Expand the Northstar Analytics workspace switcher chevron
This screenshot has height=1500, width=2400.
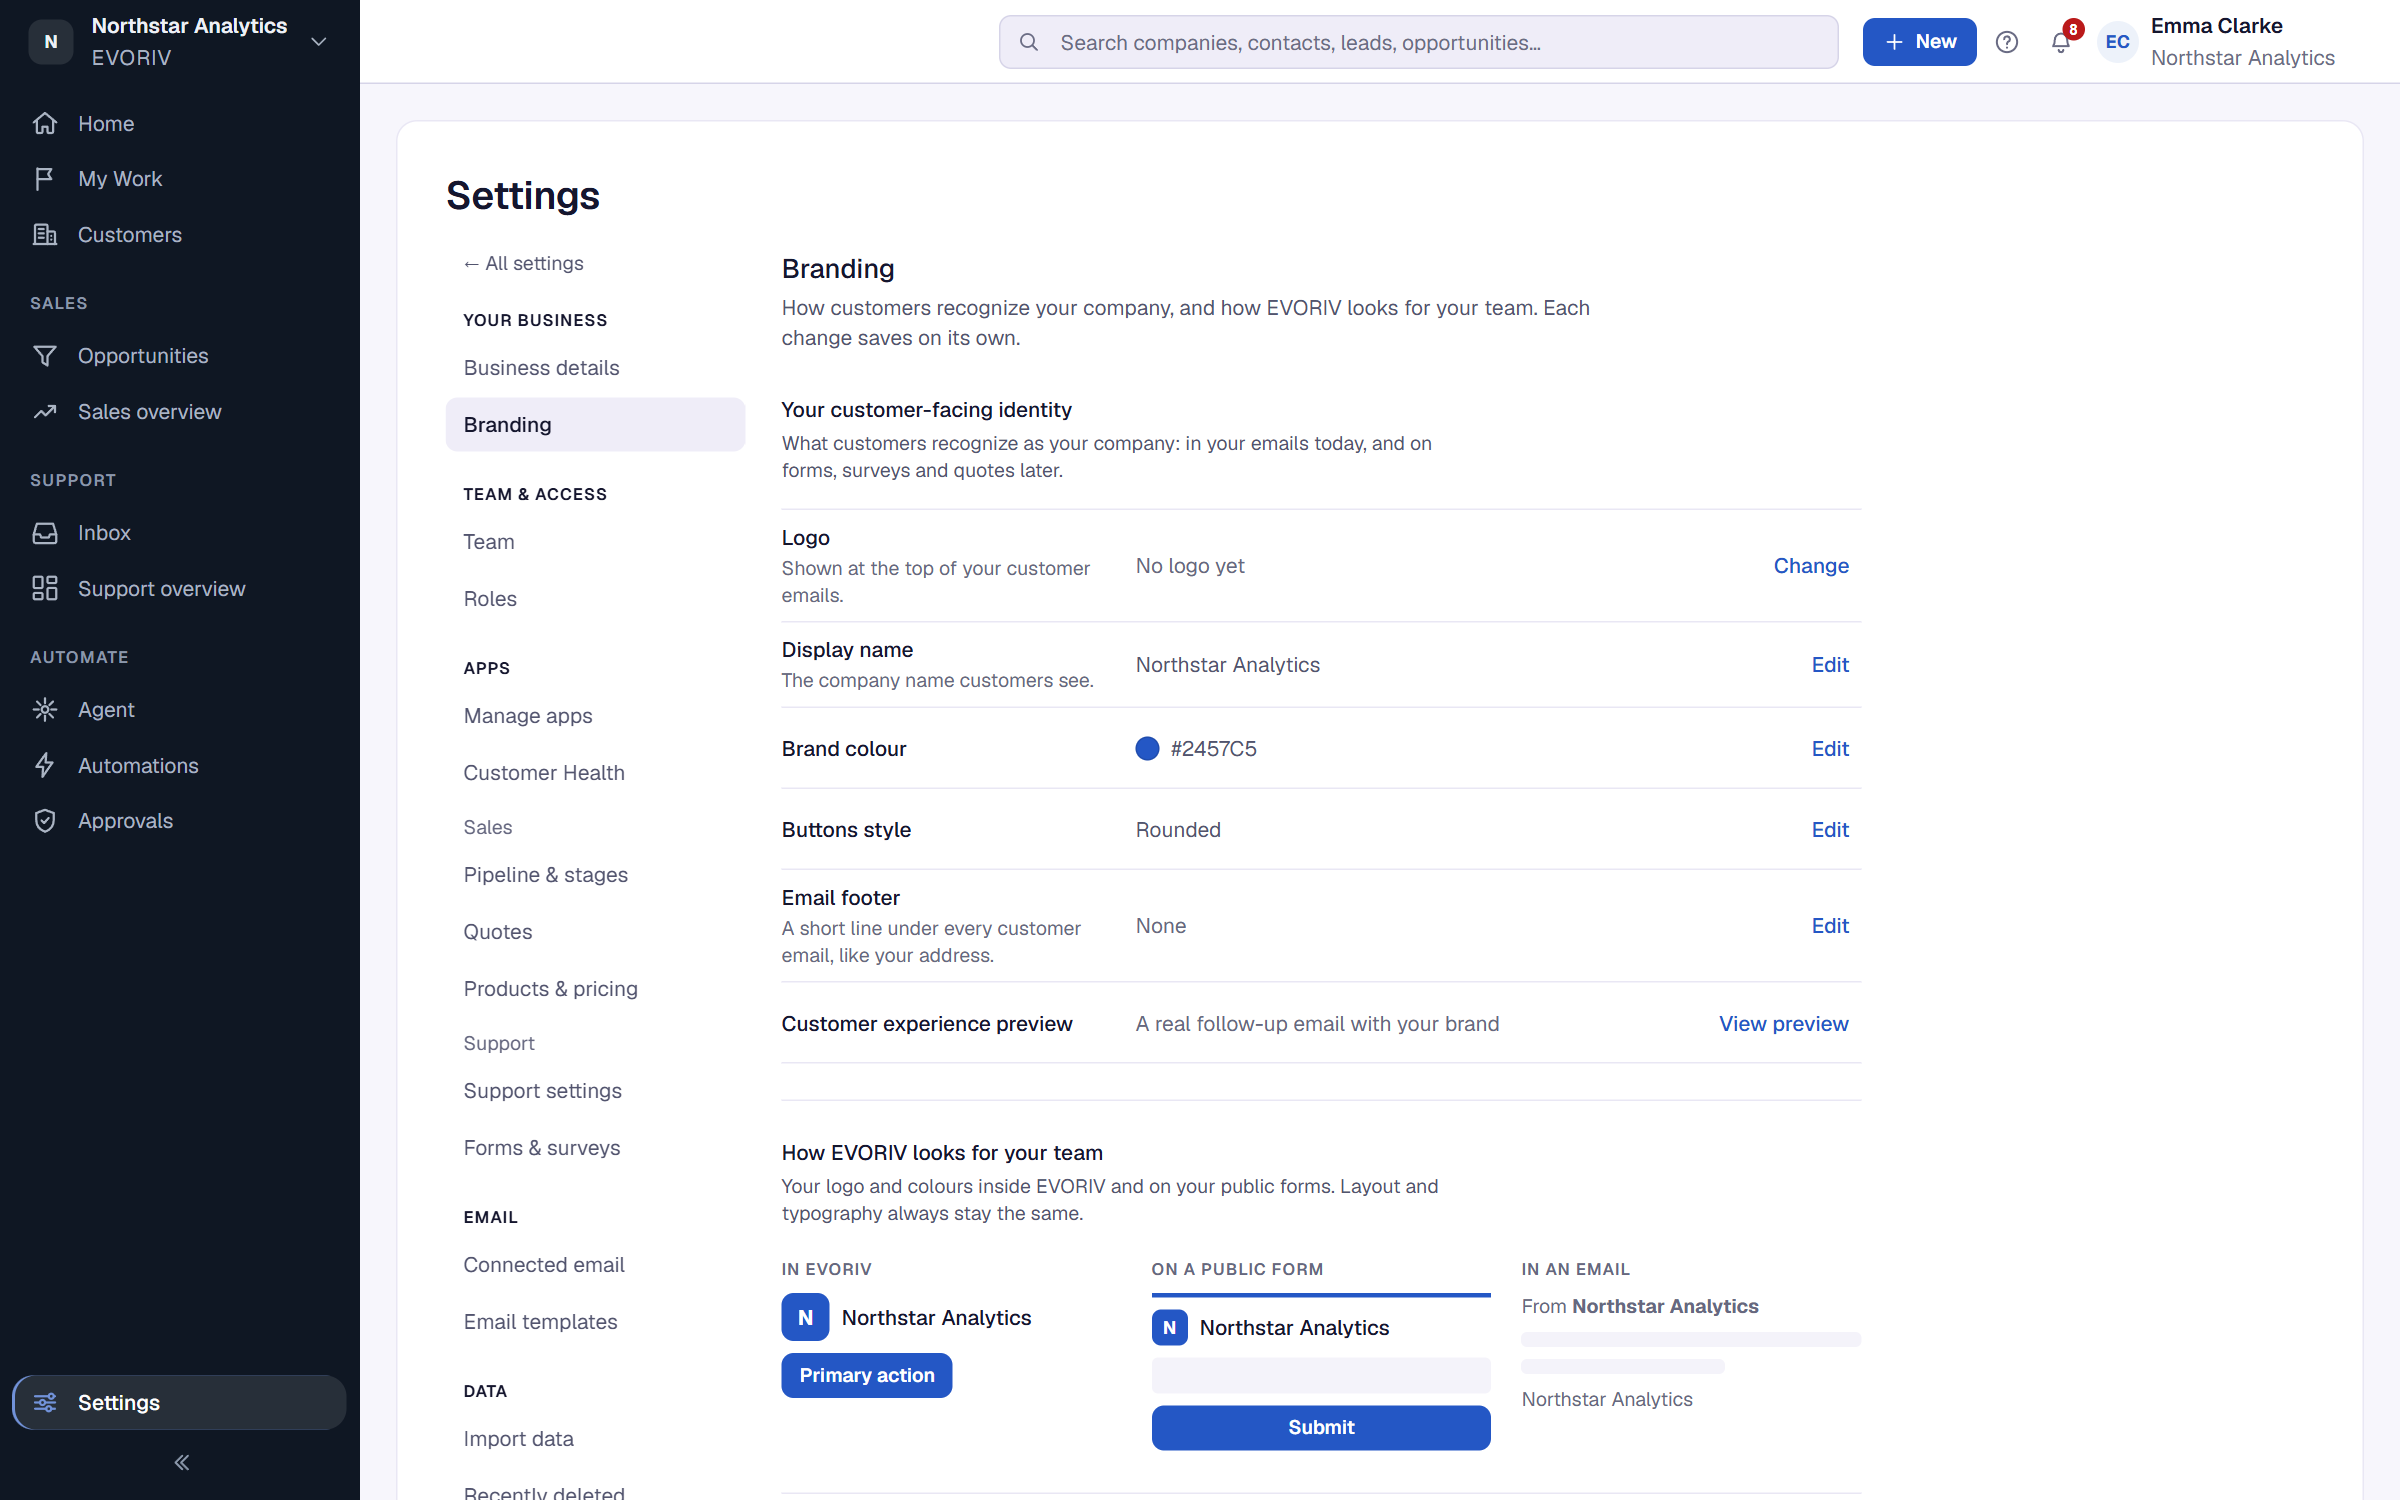[x=319, y=42]
